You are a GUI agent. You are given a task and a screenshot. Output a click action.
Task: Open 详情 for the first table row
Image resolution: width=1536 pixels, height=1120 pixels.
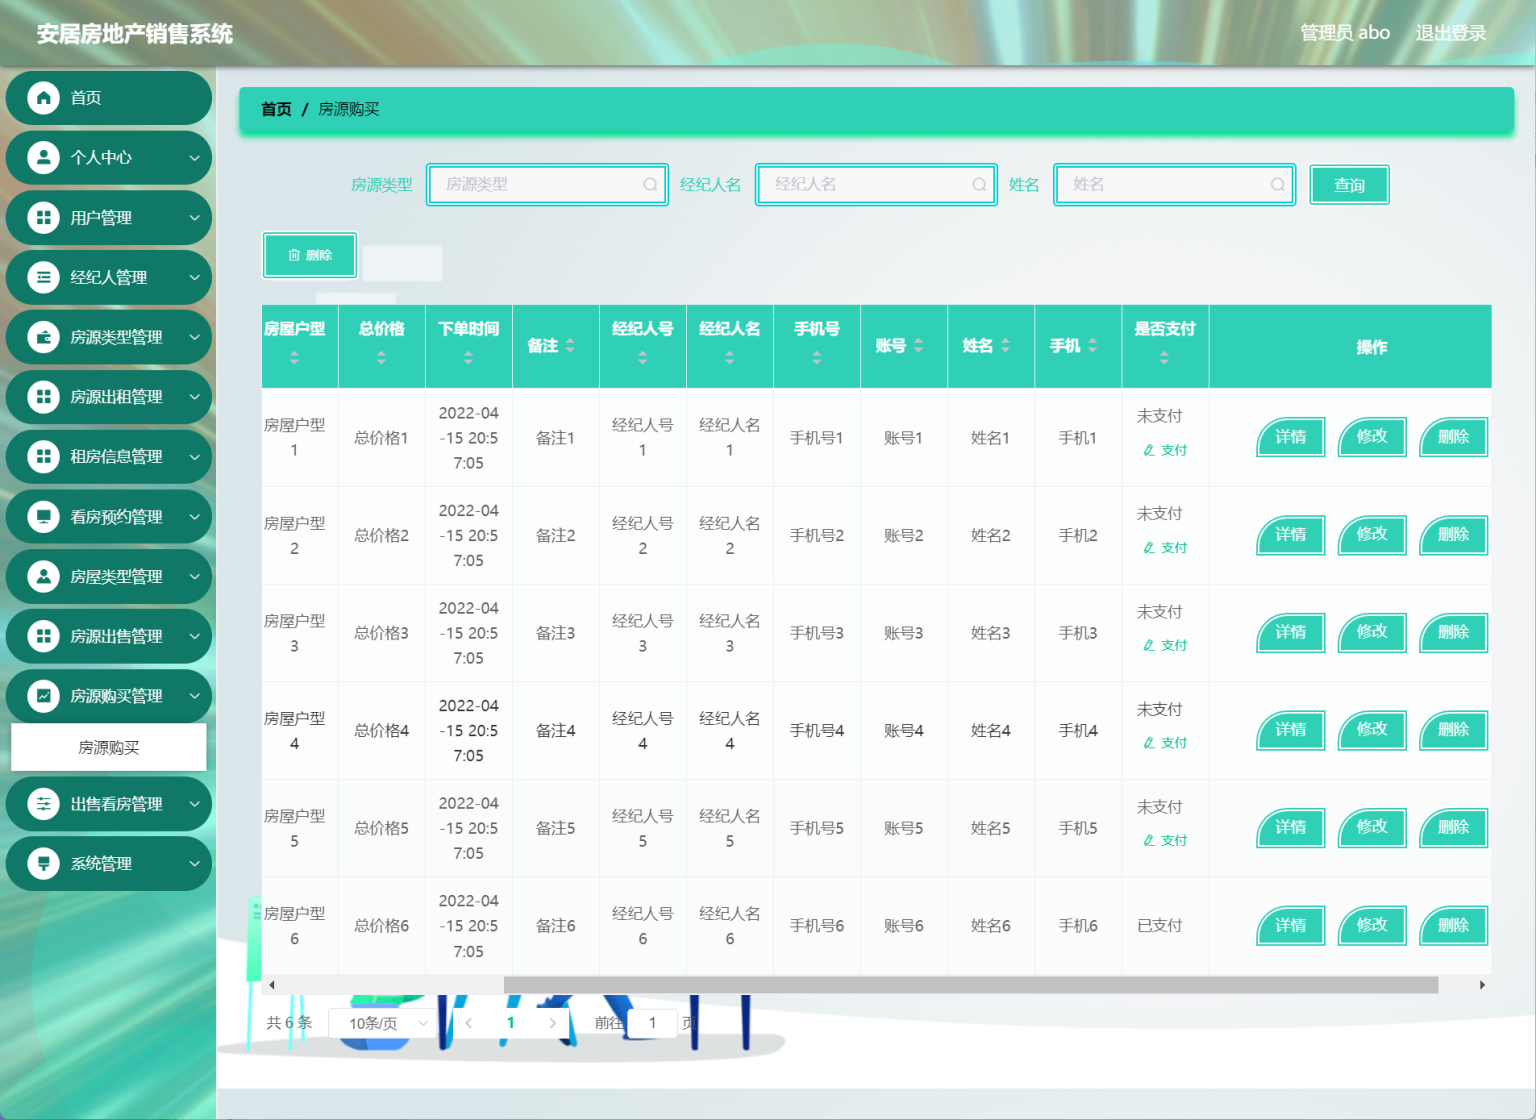coord(1290,437)
